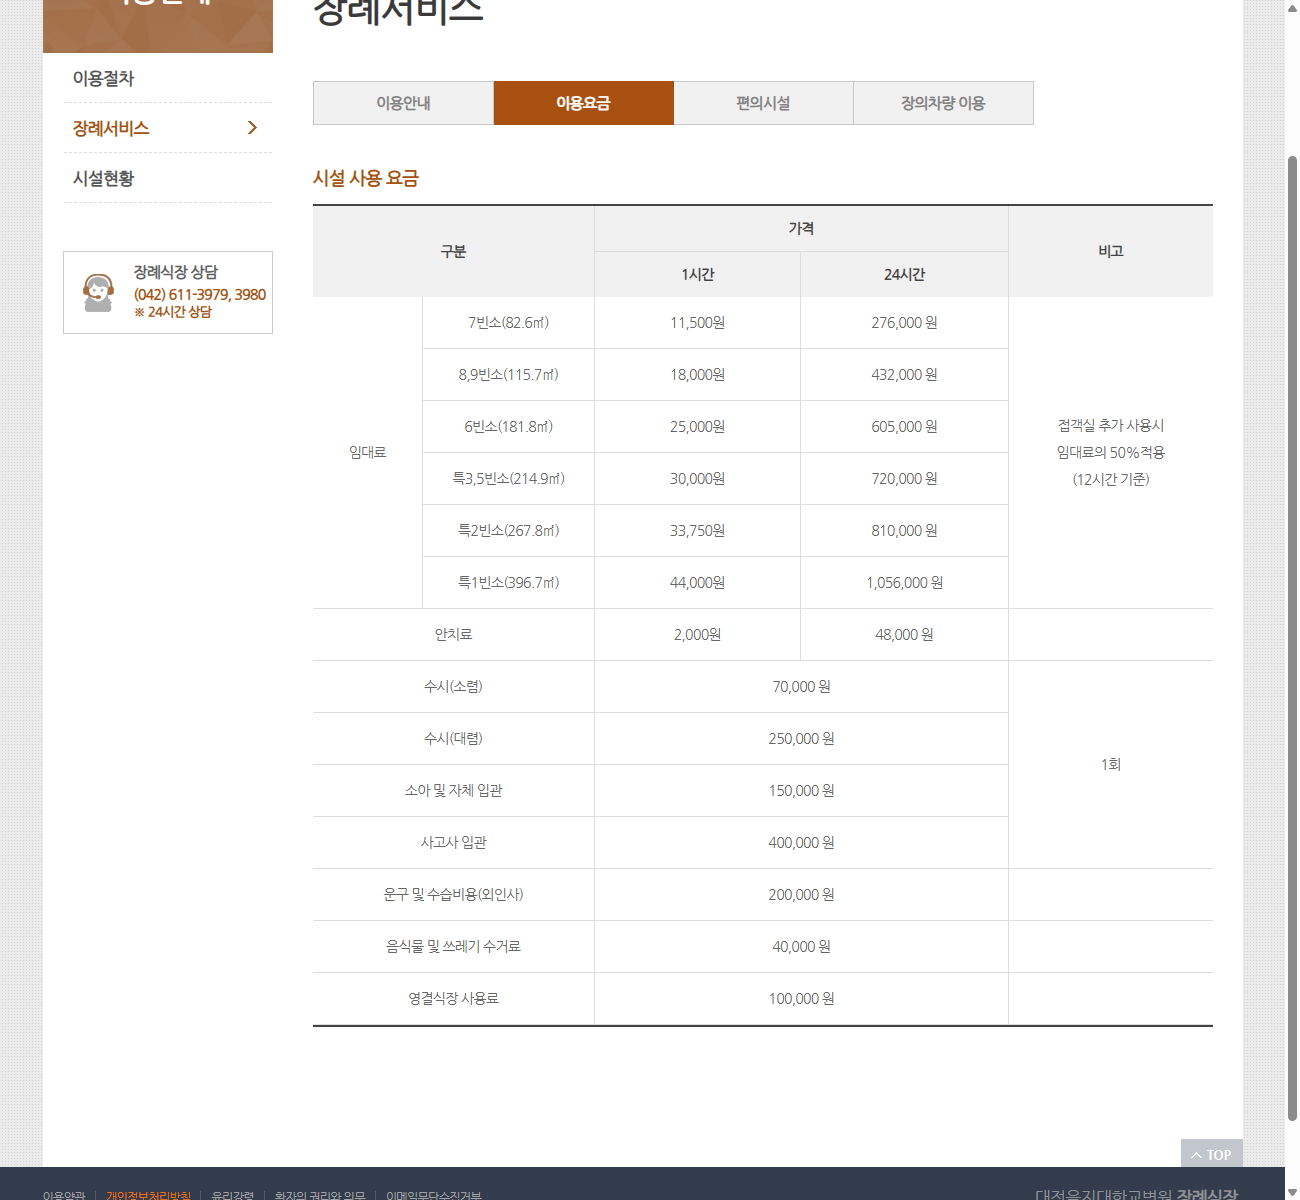Click the 가격 column header
Image resolution: width=1300 pixels, height=1200 pixels.
point(801,228)
